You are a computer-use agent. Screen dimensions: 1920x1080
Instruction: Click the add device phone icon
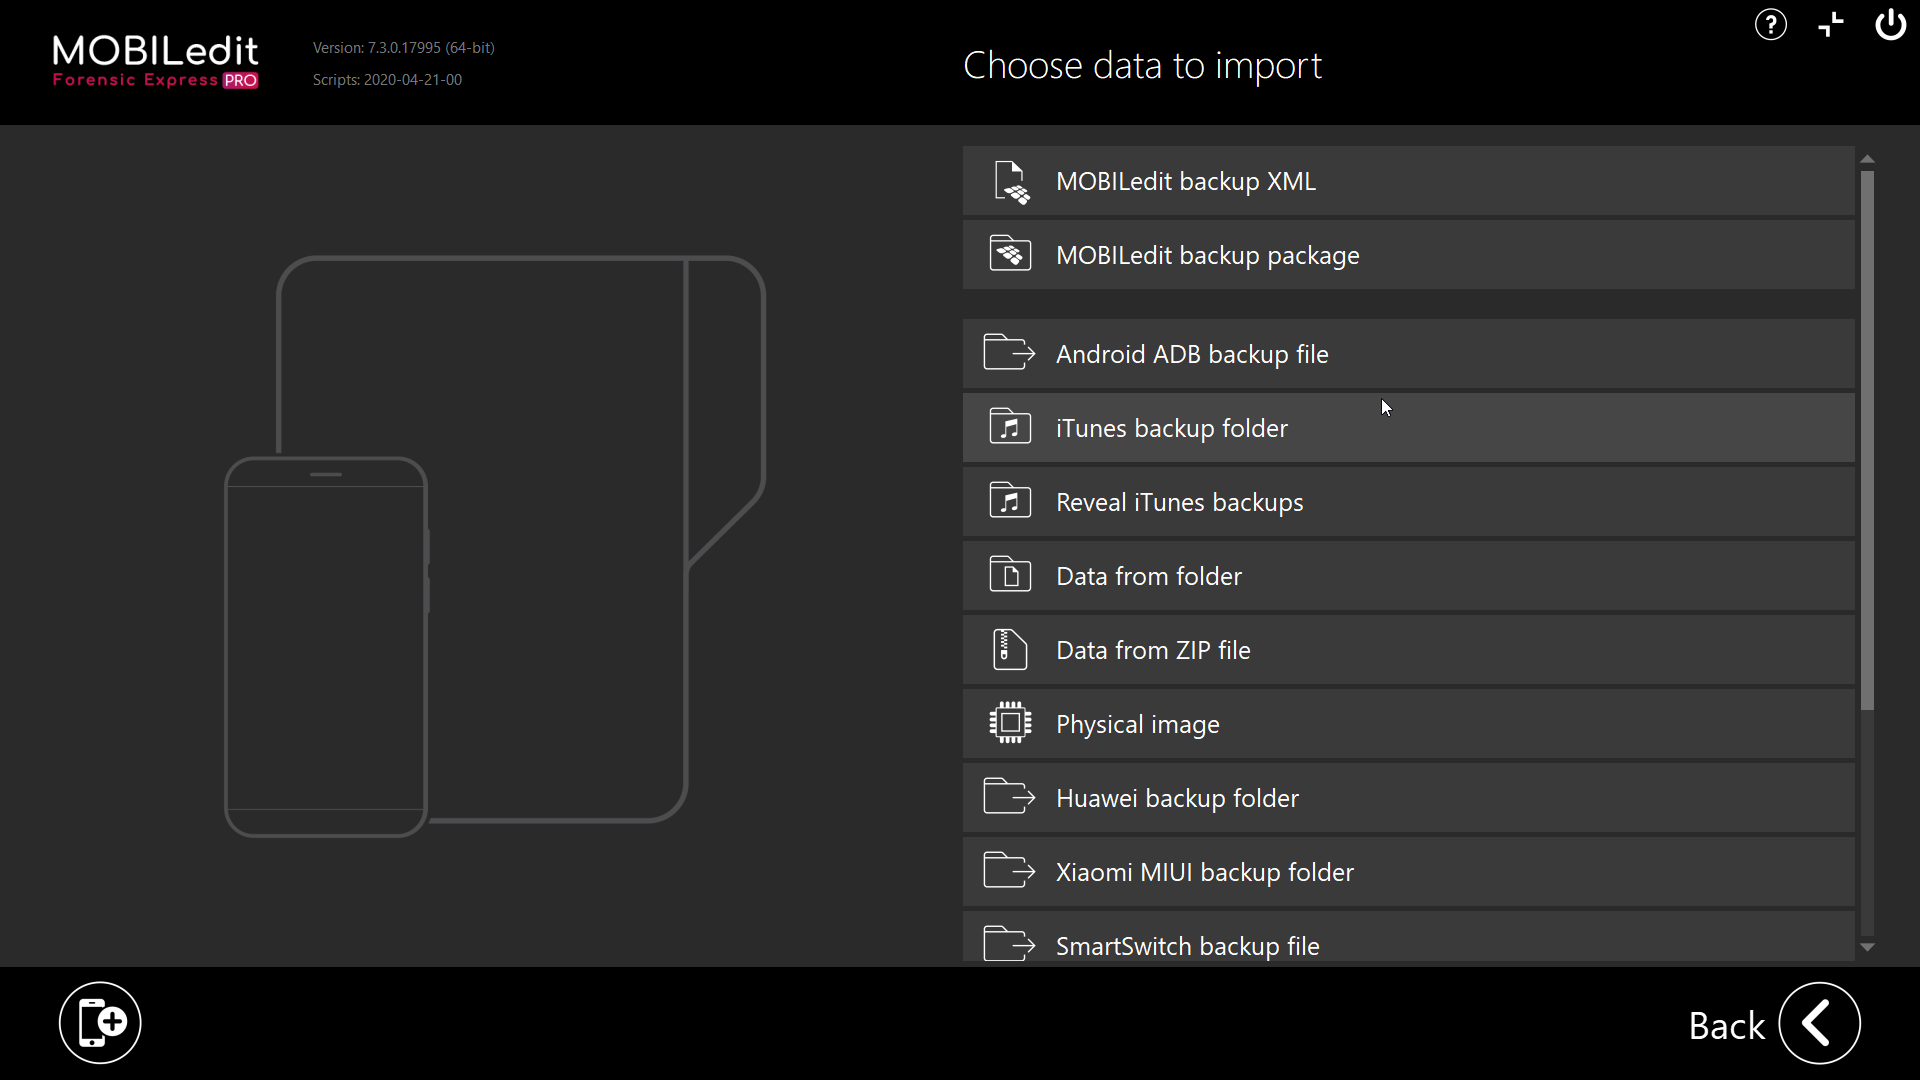[100, 1022]
